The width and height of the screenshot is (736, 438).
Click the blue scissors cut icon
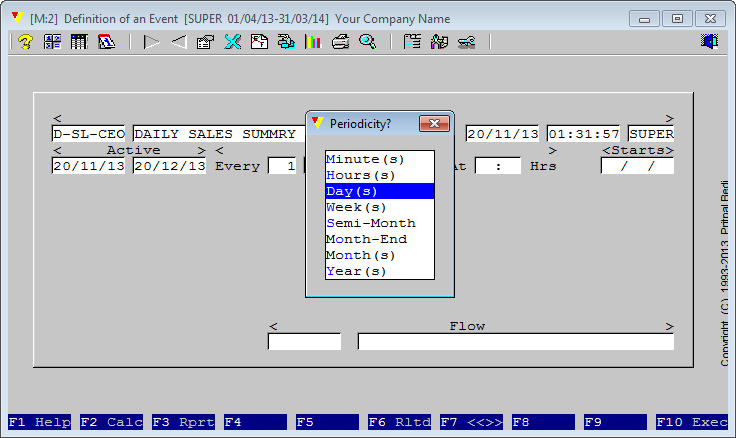[232, 42]
